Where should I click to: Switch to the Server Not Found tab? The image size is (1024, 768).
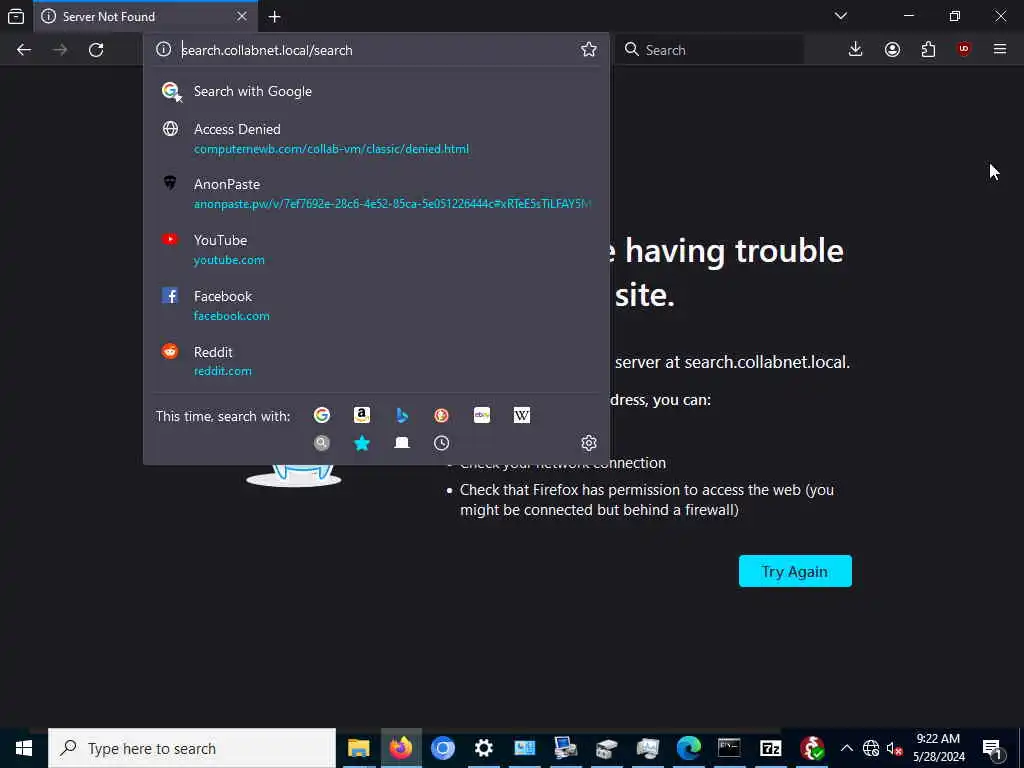coord(145,16)
